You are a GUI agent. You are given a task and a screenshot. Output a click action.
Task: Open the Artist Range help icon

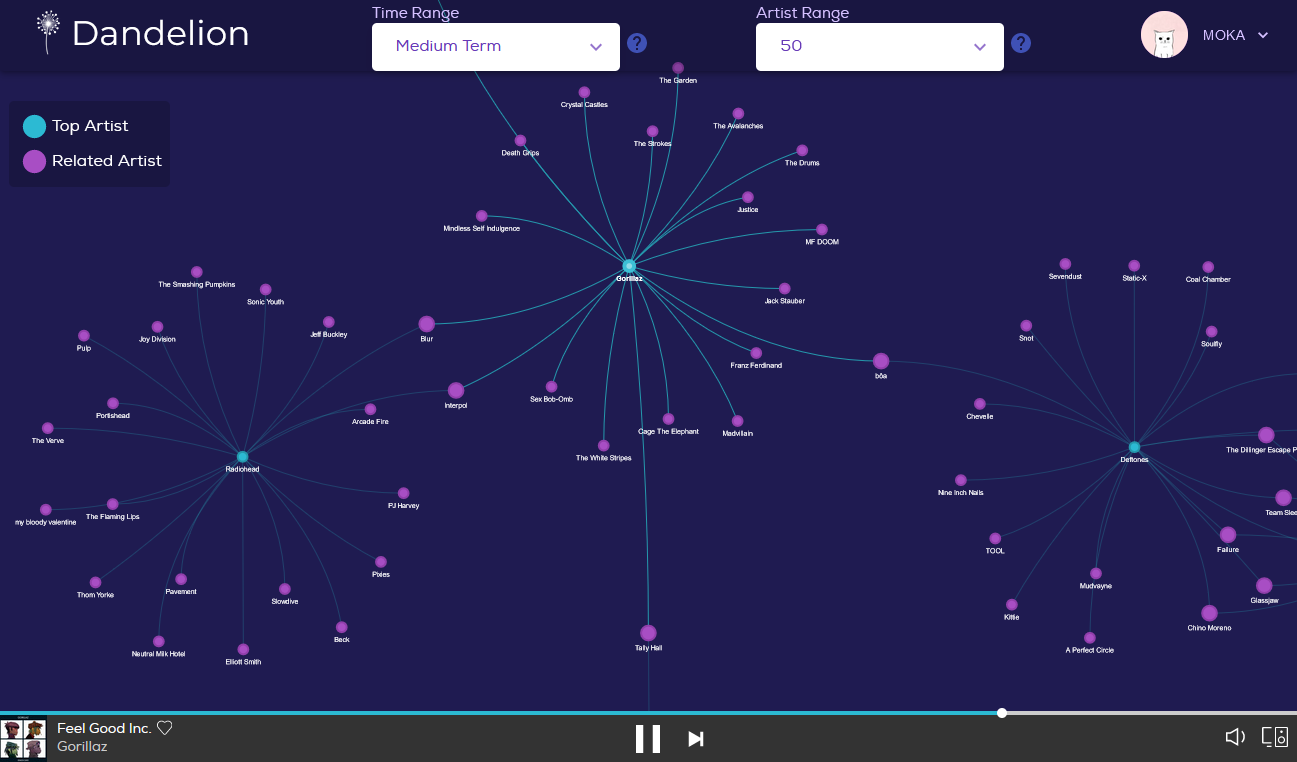[1021, 43]
